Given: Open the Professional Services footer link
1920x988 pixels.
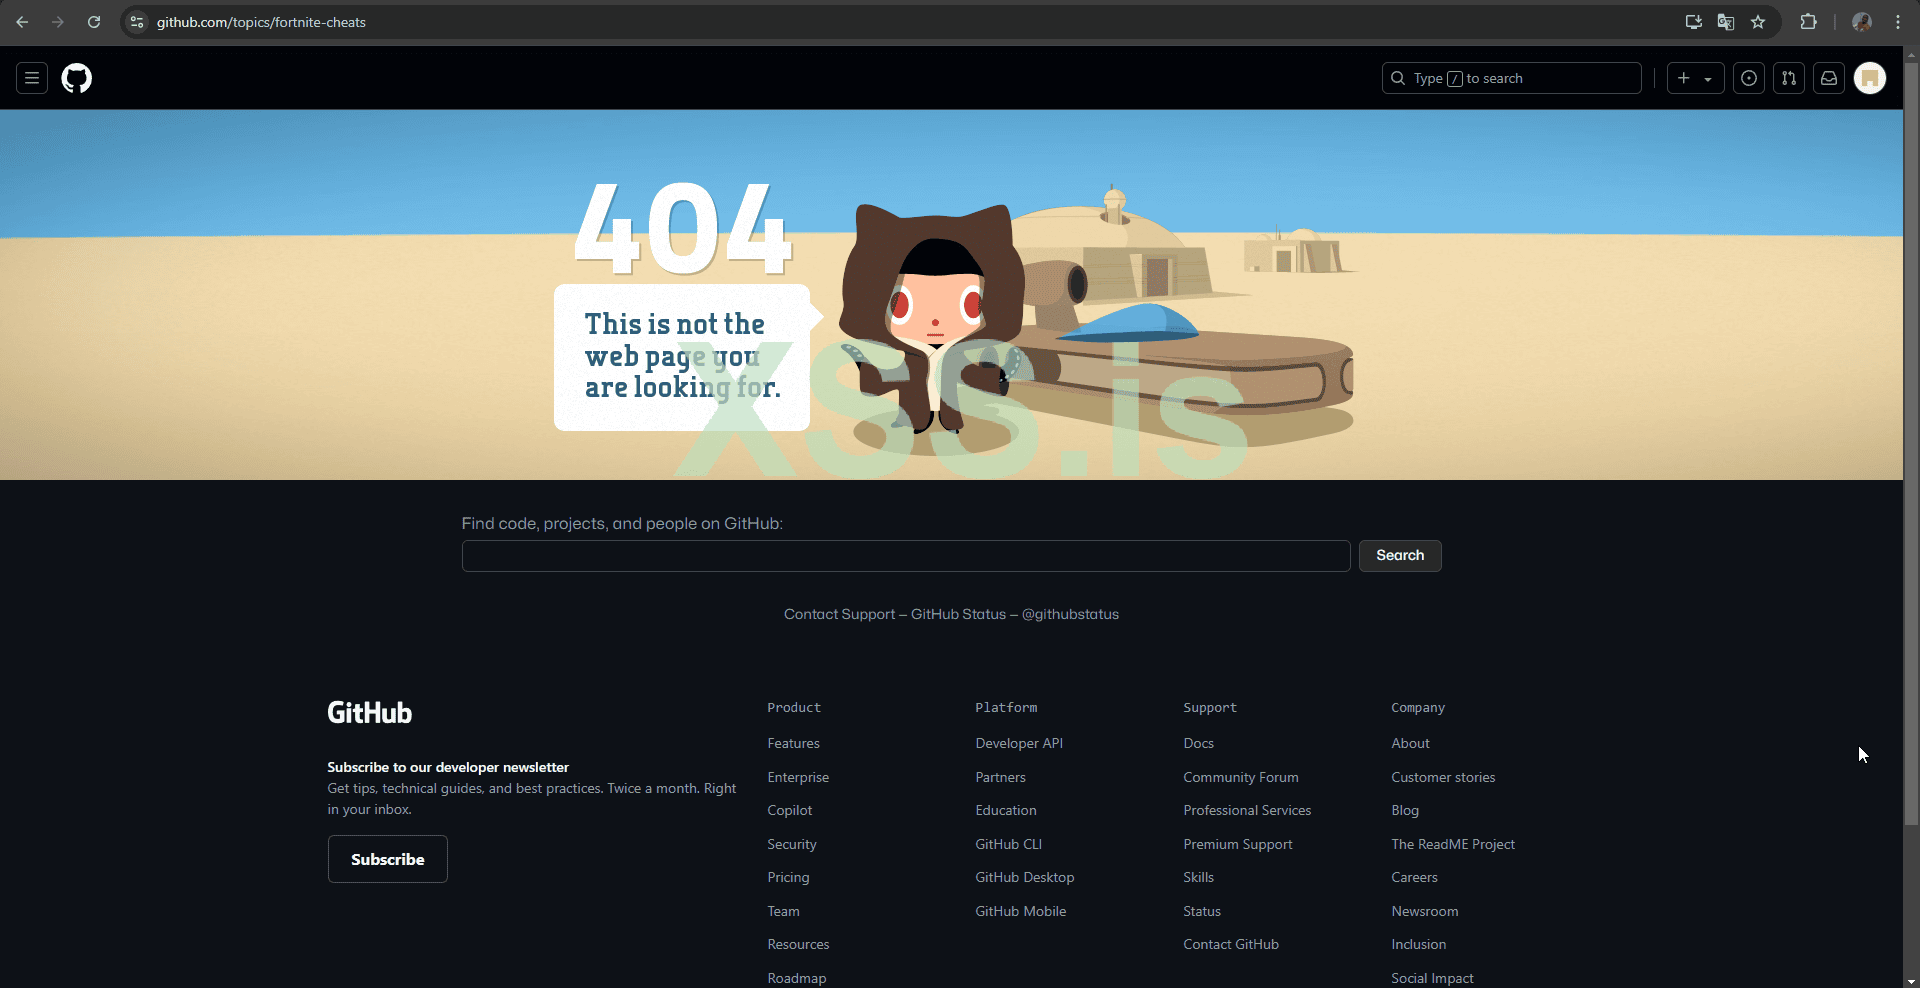Looking at the screenshot, I should point(1247,810).
